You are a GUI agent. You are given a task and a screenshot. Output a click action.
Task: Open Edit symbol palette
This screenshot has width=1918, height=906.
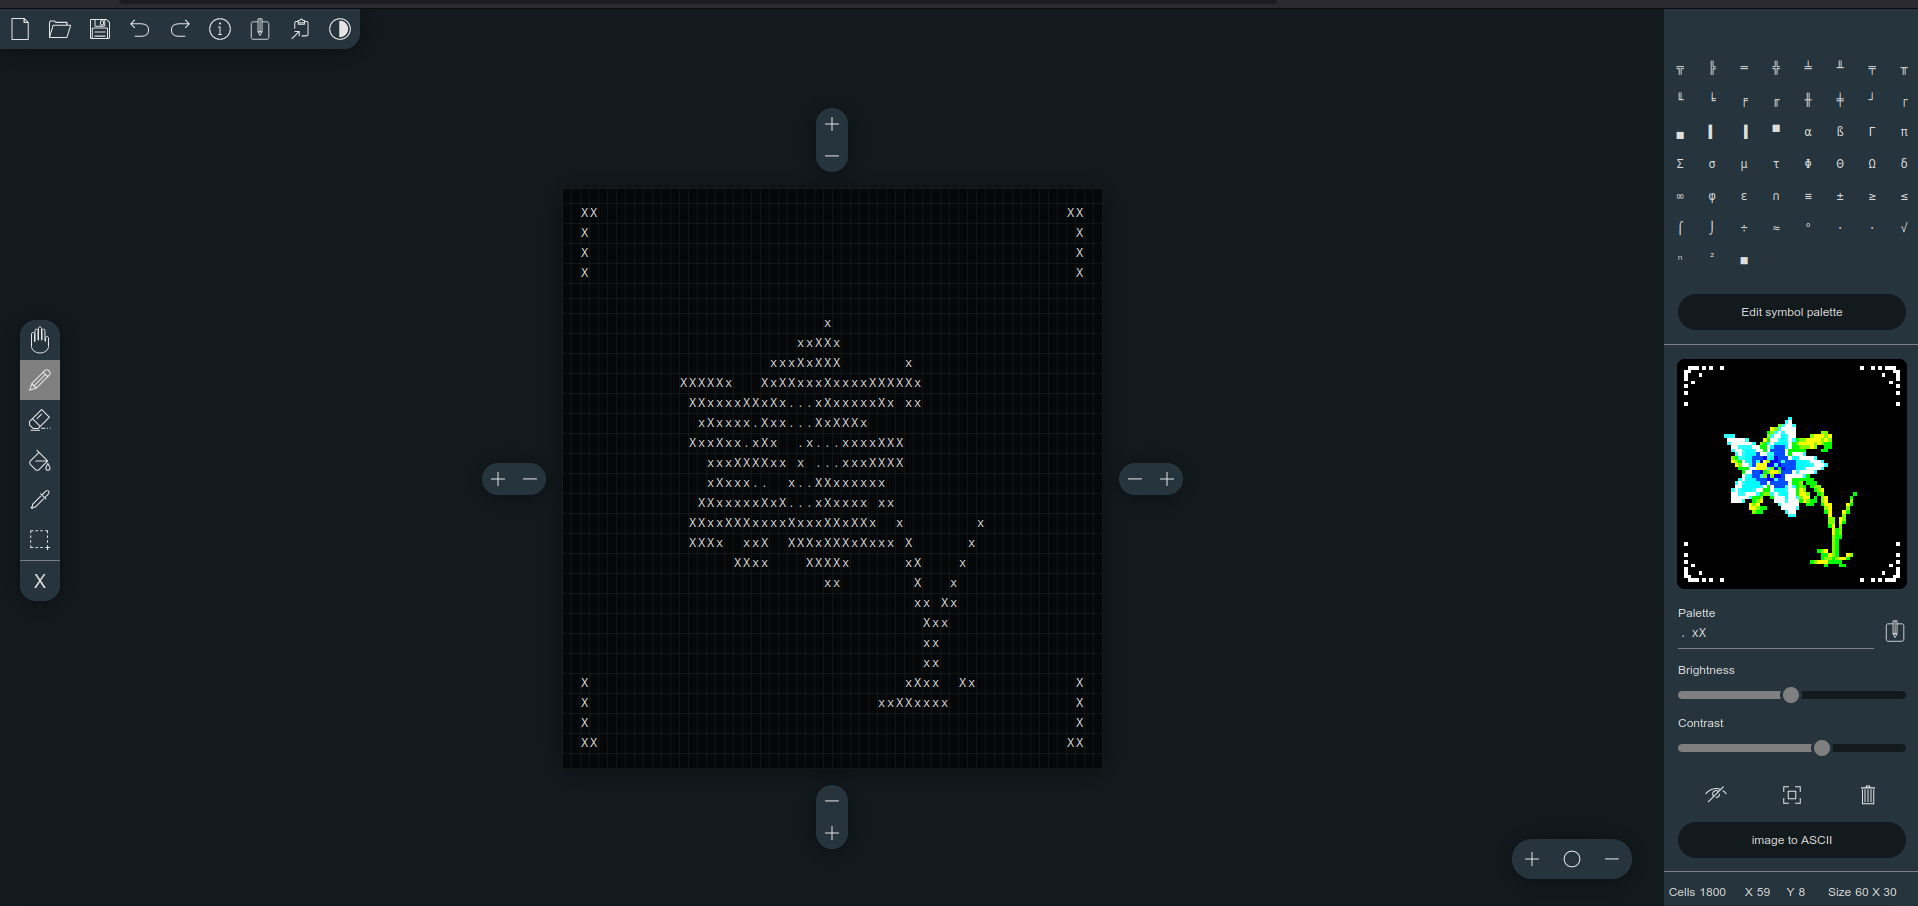1791,312
